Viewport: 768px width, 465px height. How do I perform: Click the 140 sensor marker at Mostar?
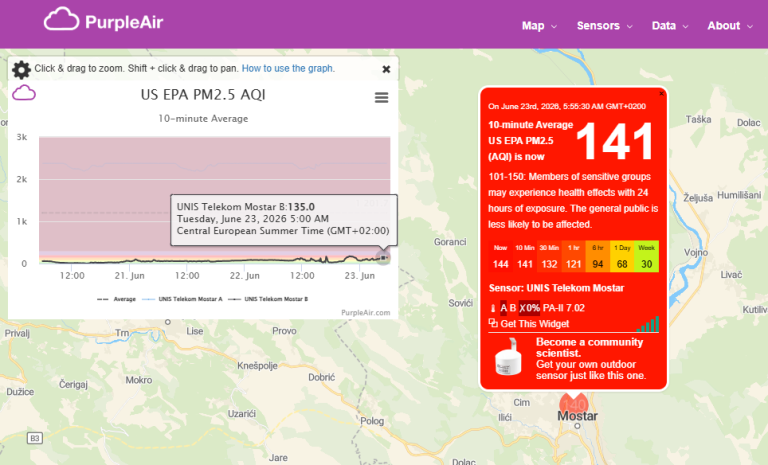point(574,405)
